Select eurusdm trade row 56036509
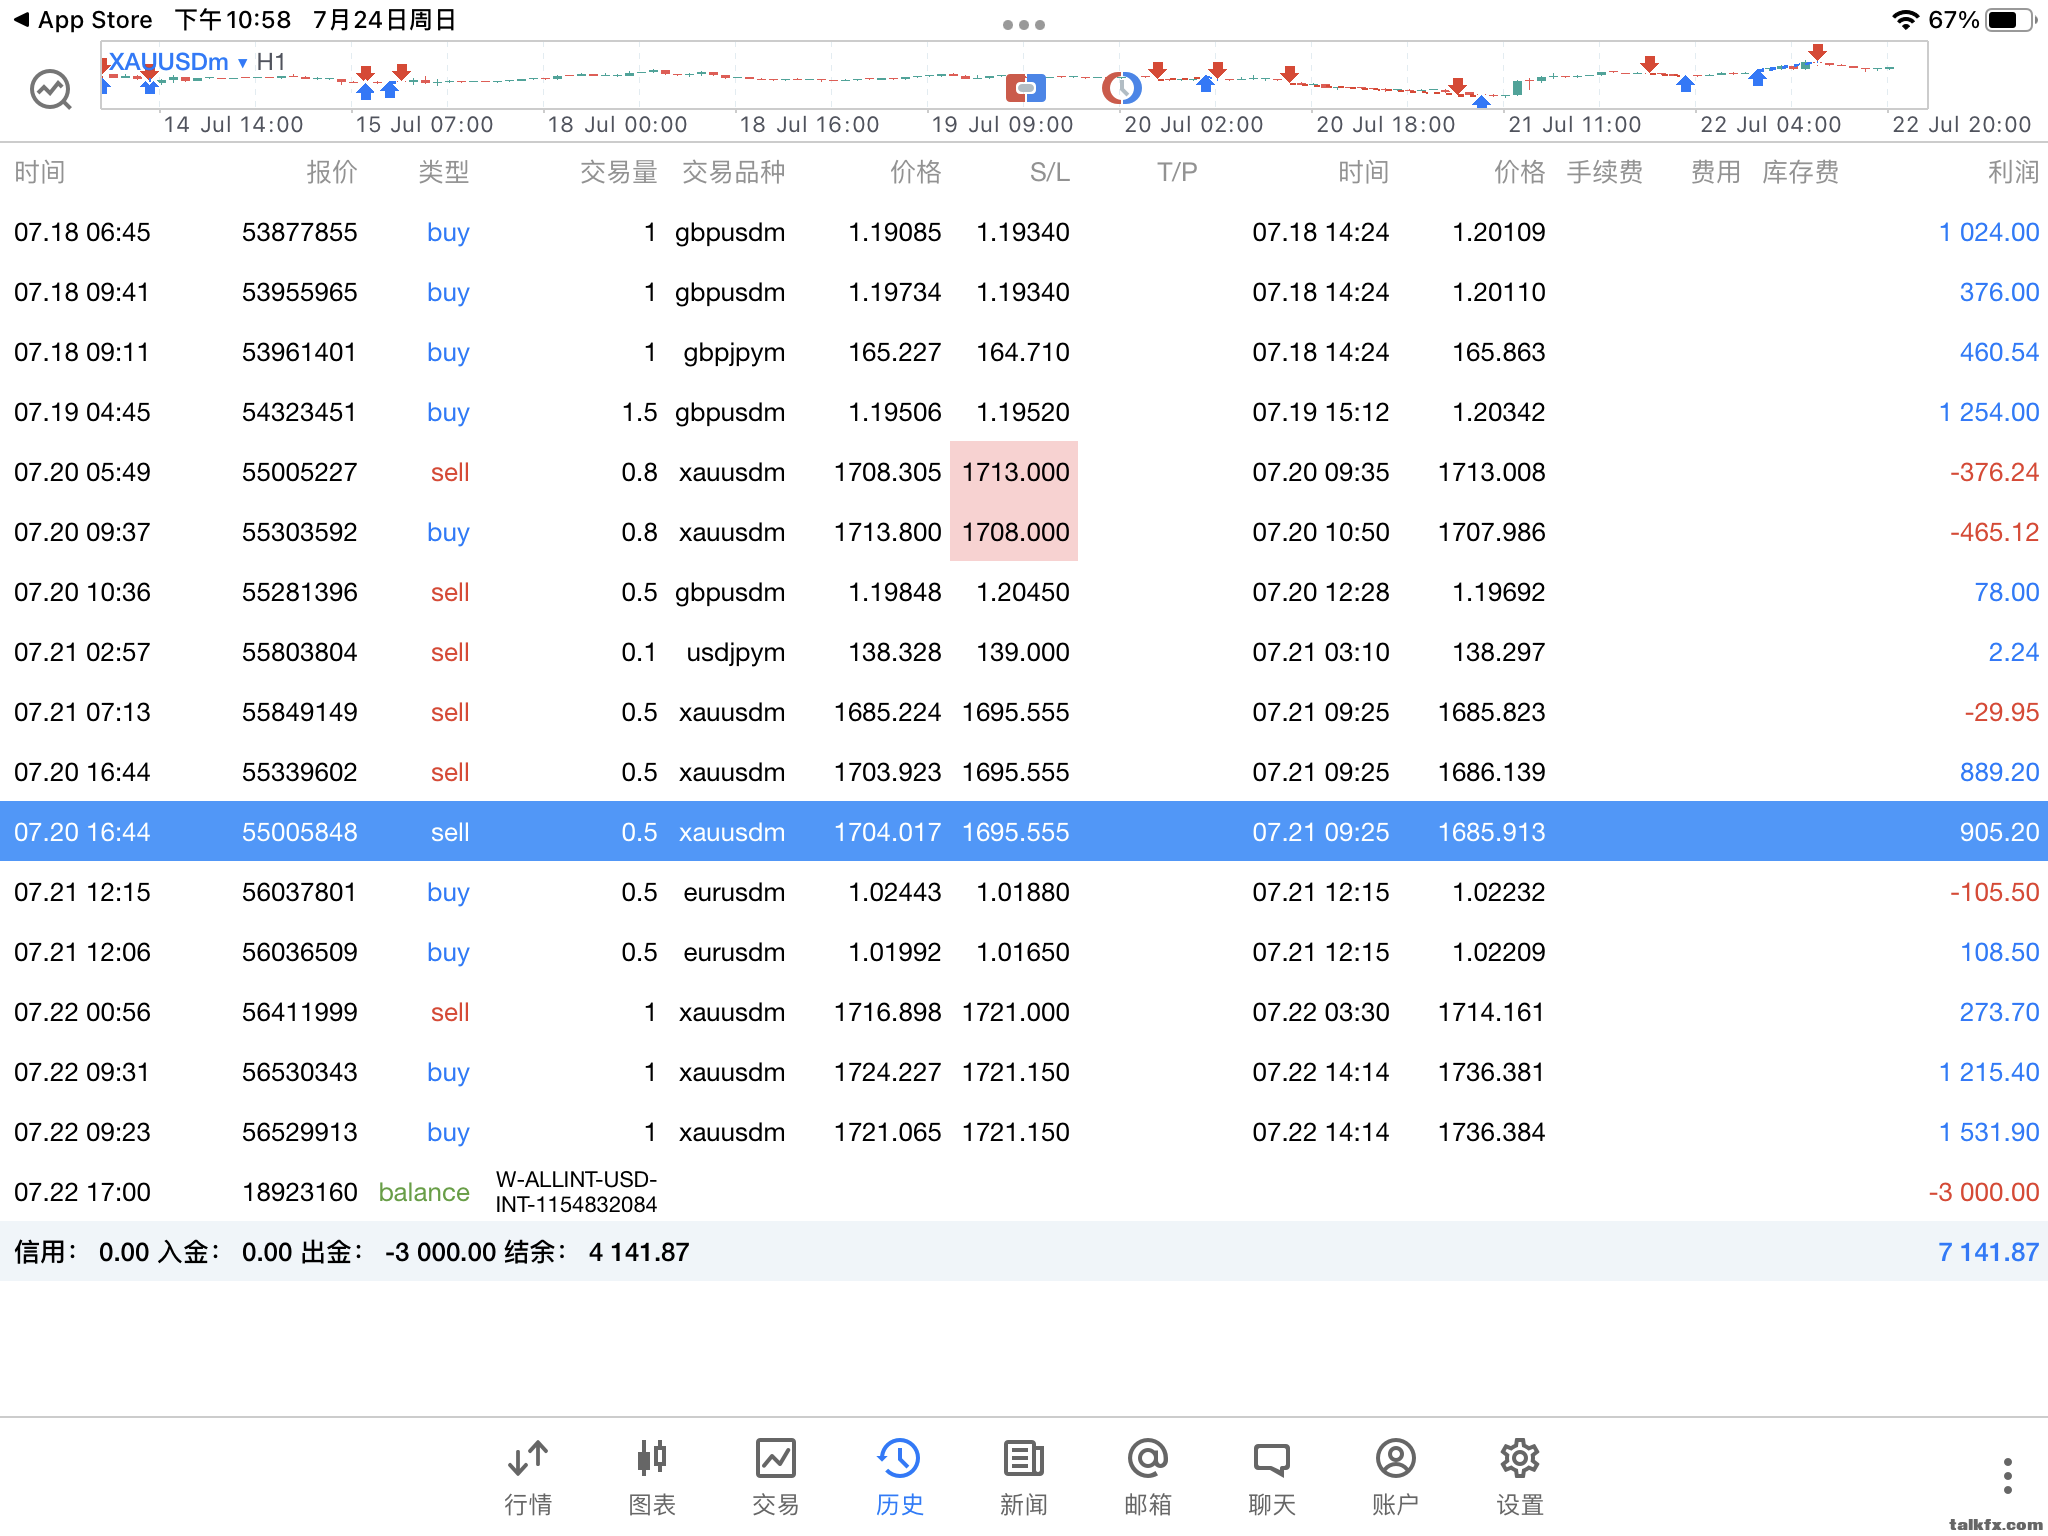The width and height of the screenshot is (2048, 1536). tap(1024, 952)
